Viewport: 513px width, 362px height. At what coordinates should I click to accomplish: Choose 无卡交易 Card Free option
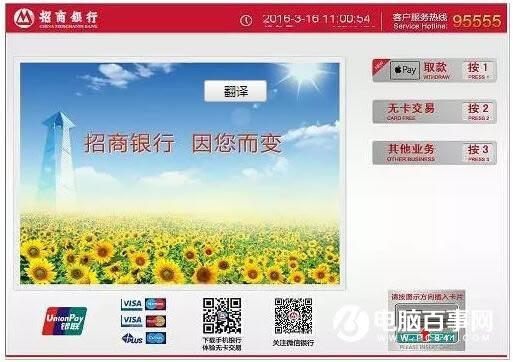(x=434, y=112)
